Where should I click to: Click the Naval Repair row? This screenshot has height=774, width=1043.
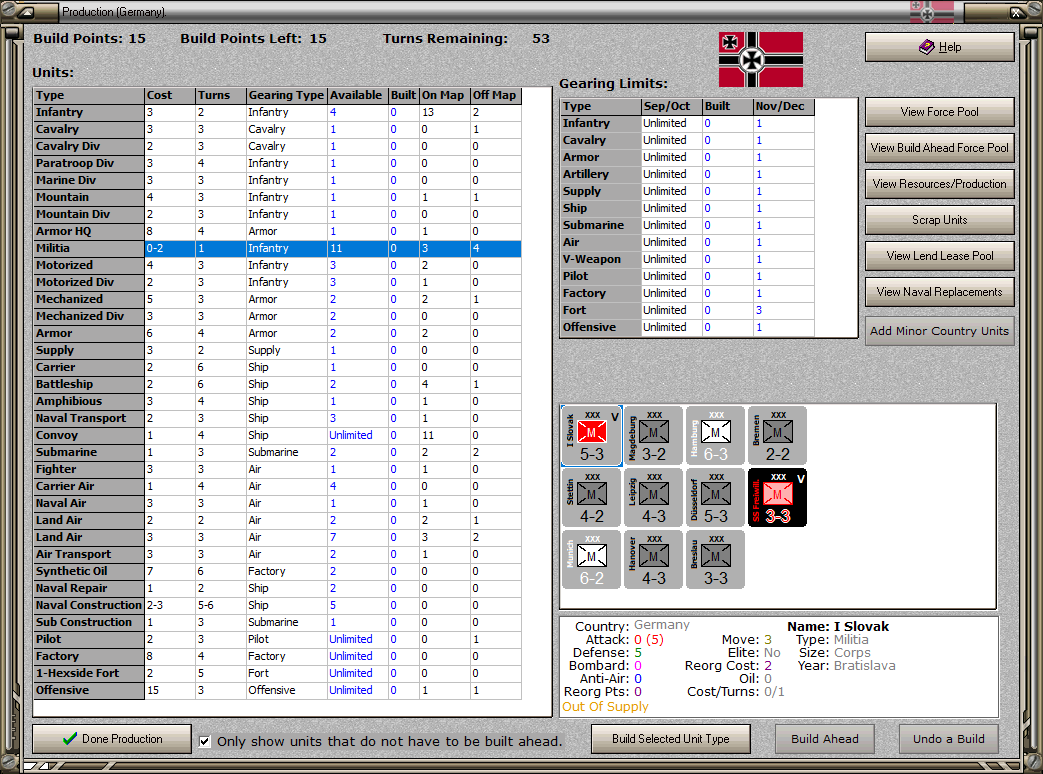[277, 588]
